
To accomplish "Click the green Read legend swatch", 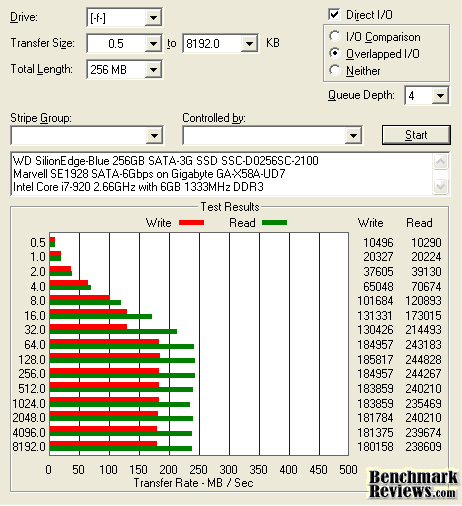I will [x=274, y=223].
